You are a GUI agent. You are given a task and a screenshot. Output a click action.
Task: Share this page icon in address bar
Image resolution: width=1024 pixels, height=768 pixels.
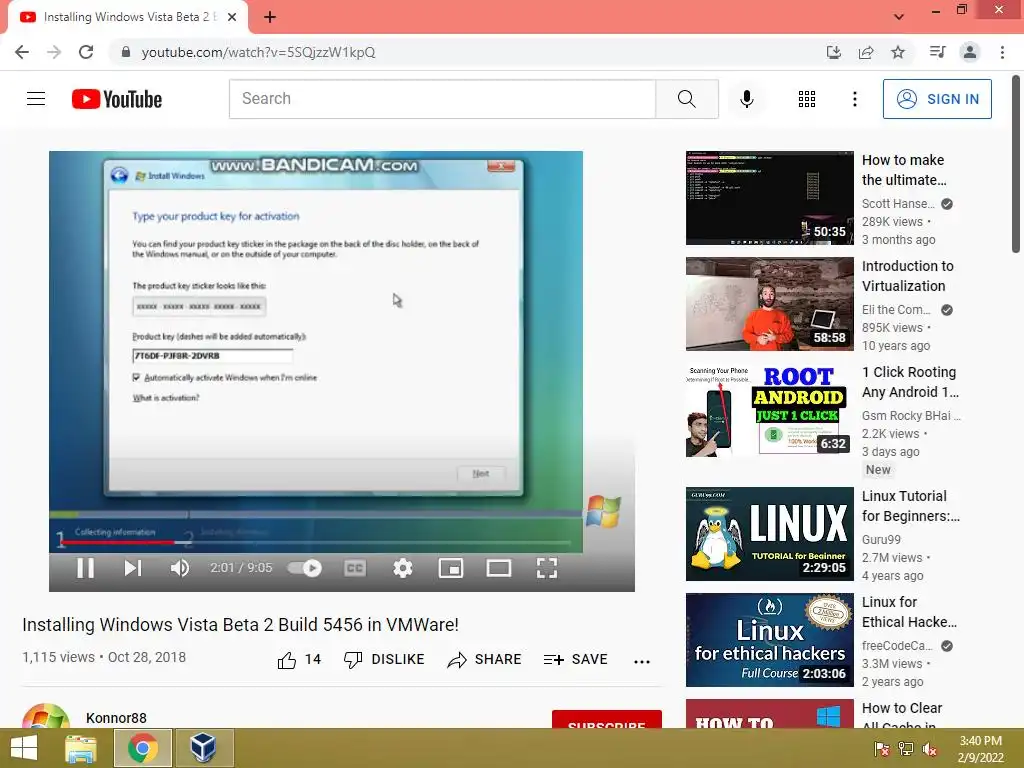tap(866, 52)
